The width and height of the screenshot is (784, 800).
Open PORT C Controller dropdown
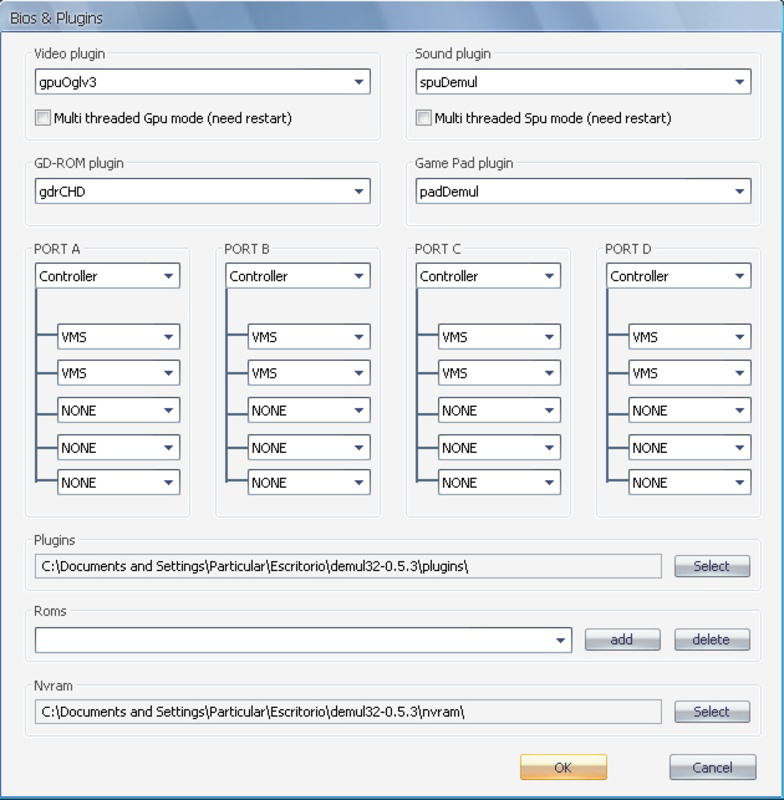click(x=488, y=276)
